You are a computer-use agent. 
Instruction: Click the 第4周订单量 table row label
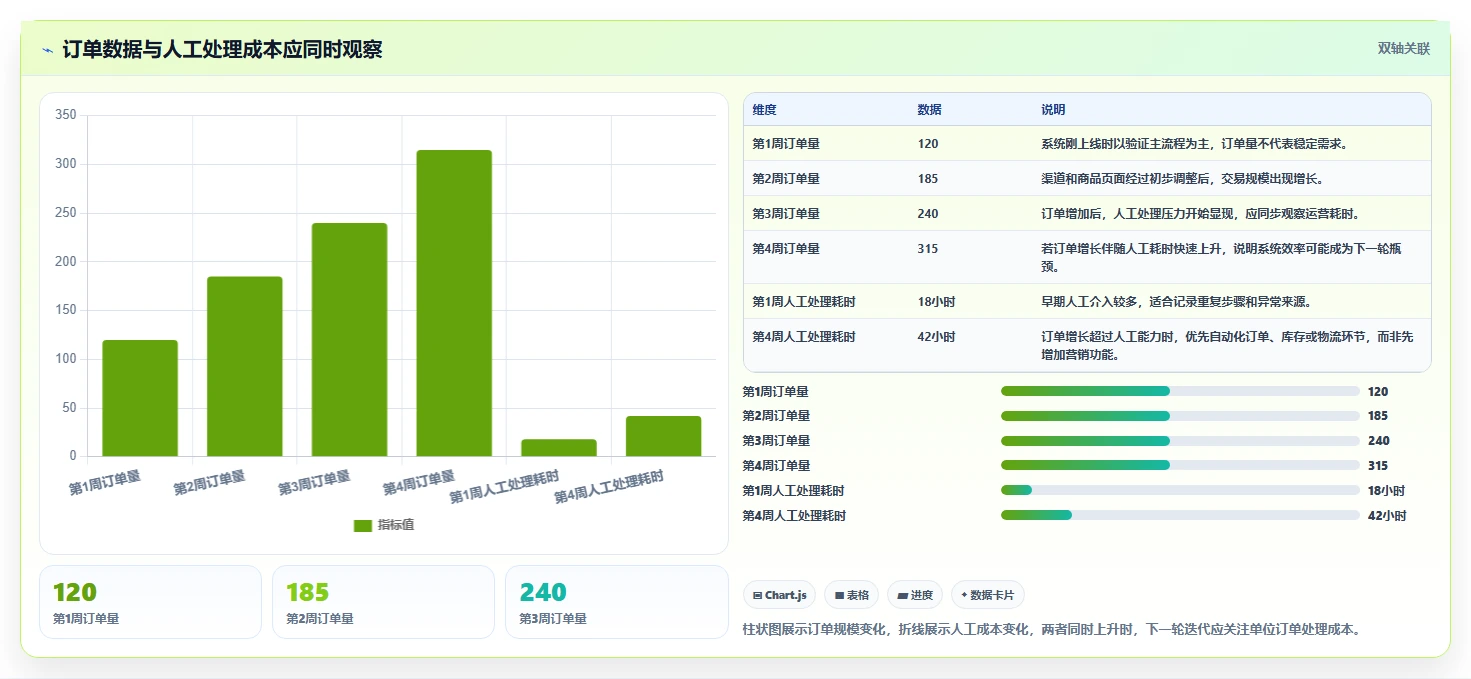pyautogui.click(x=786, y=249)
